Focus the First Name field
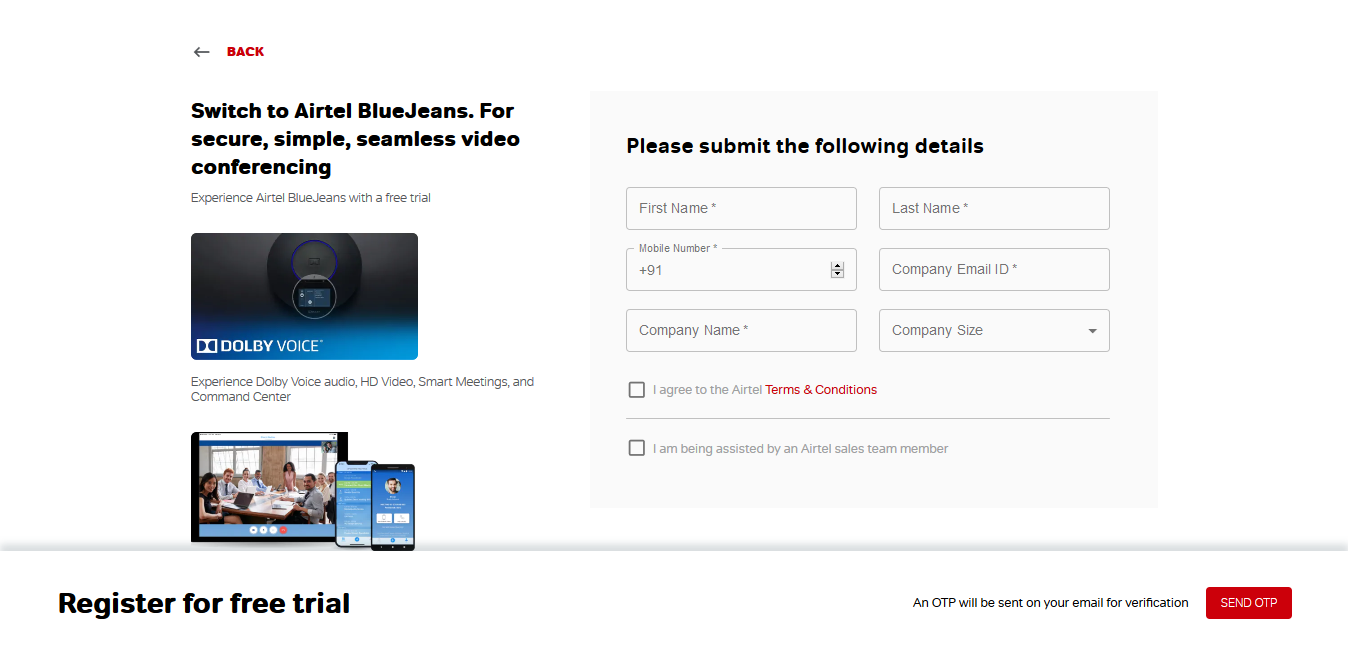This screenshot has height=653, width=1348. (x=741, y=208)
